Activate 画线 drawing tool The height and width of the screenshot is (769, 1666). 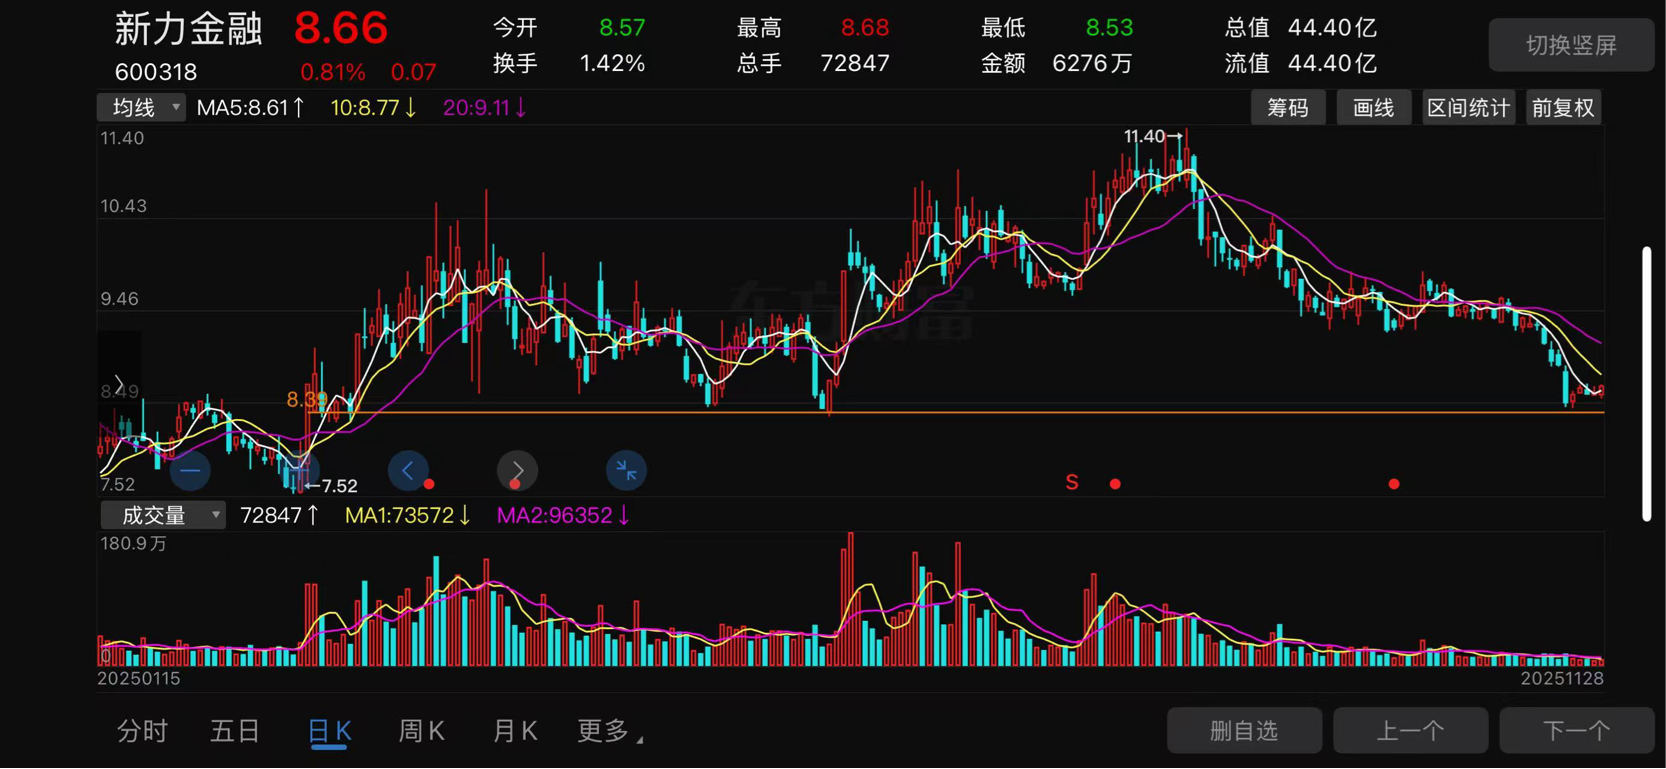coord(1374,108)
